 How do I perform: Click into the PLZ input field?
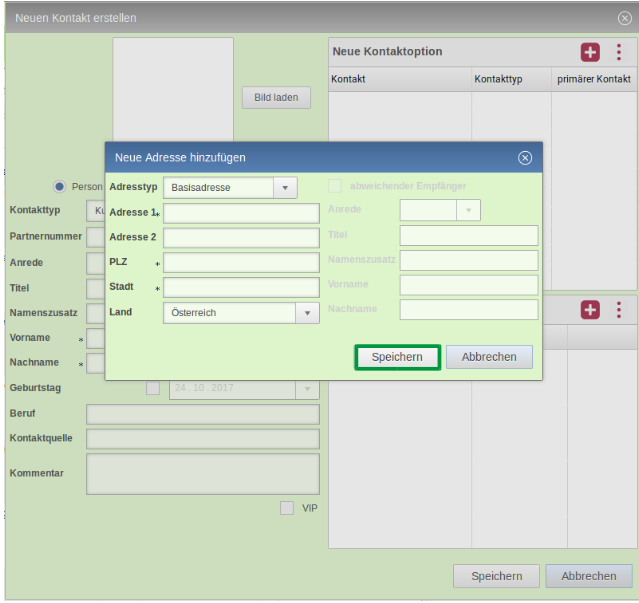coord(241,263)
